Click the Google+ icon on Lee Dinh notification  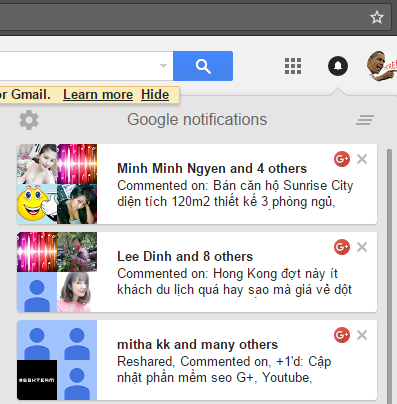(342, 247)
